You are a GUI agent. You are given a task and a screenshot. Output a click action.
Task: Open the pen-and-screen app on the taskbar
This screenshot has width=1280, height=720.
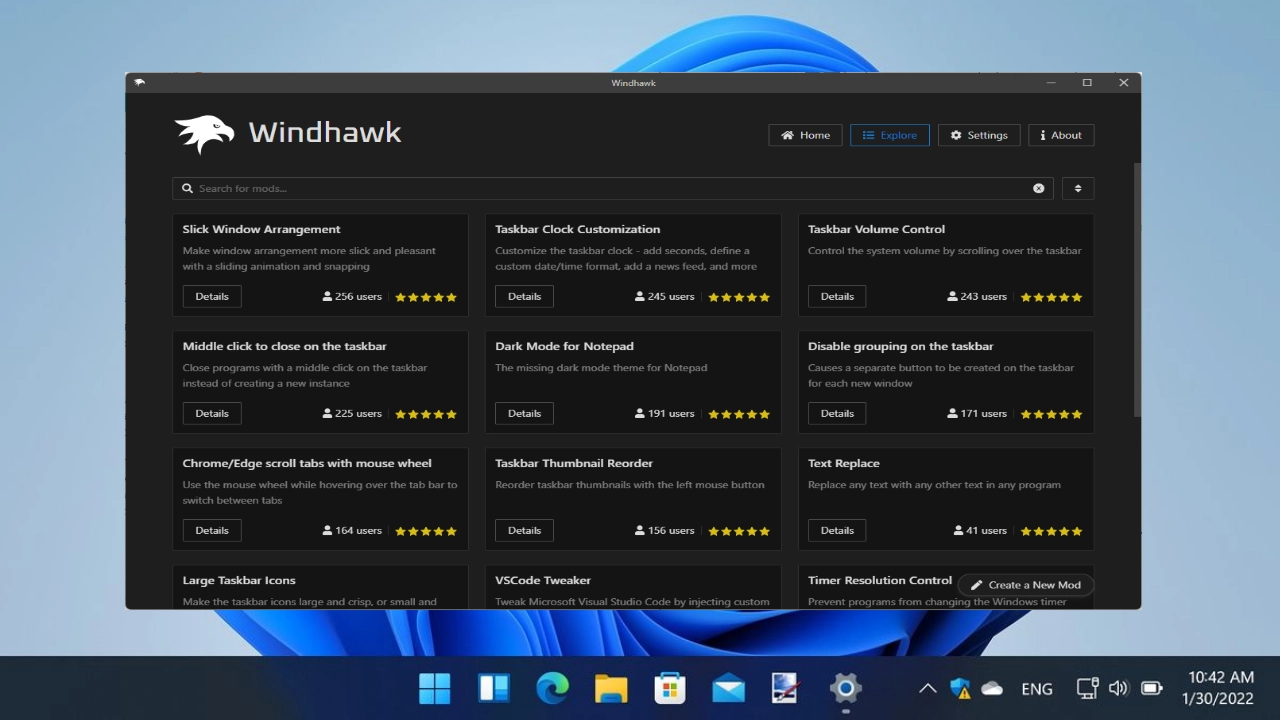point(787,688)
